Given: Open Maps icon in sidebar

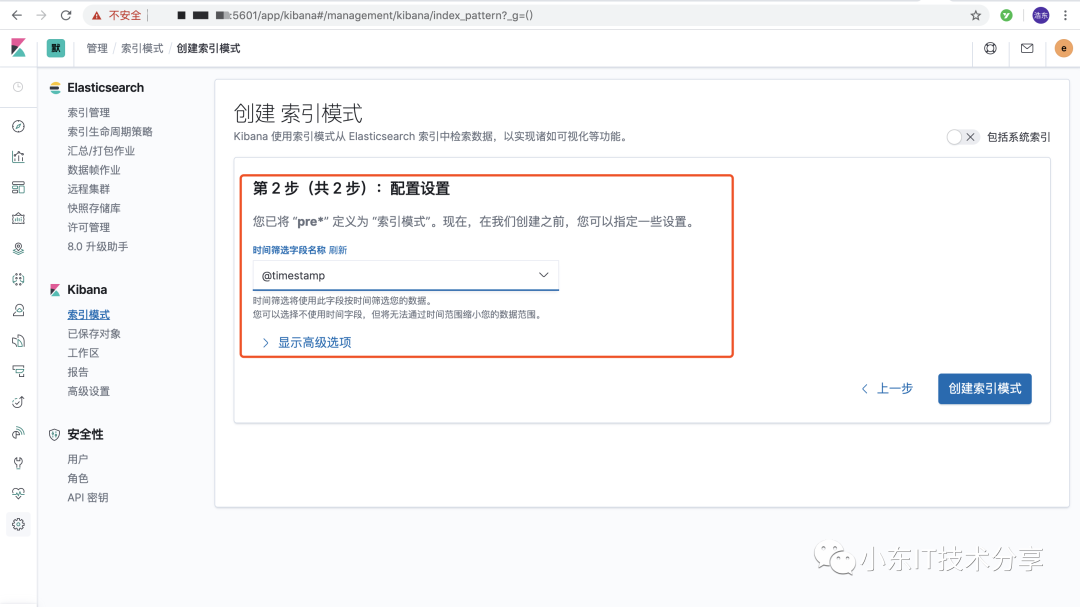Looking at the screenshot, I should pos(19,249).
